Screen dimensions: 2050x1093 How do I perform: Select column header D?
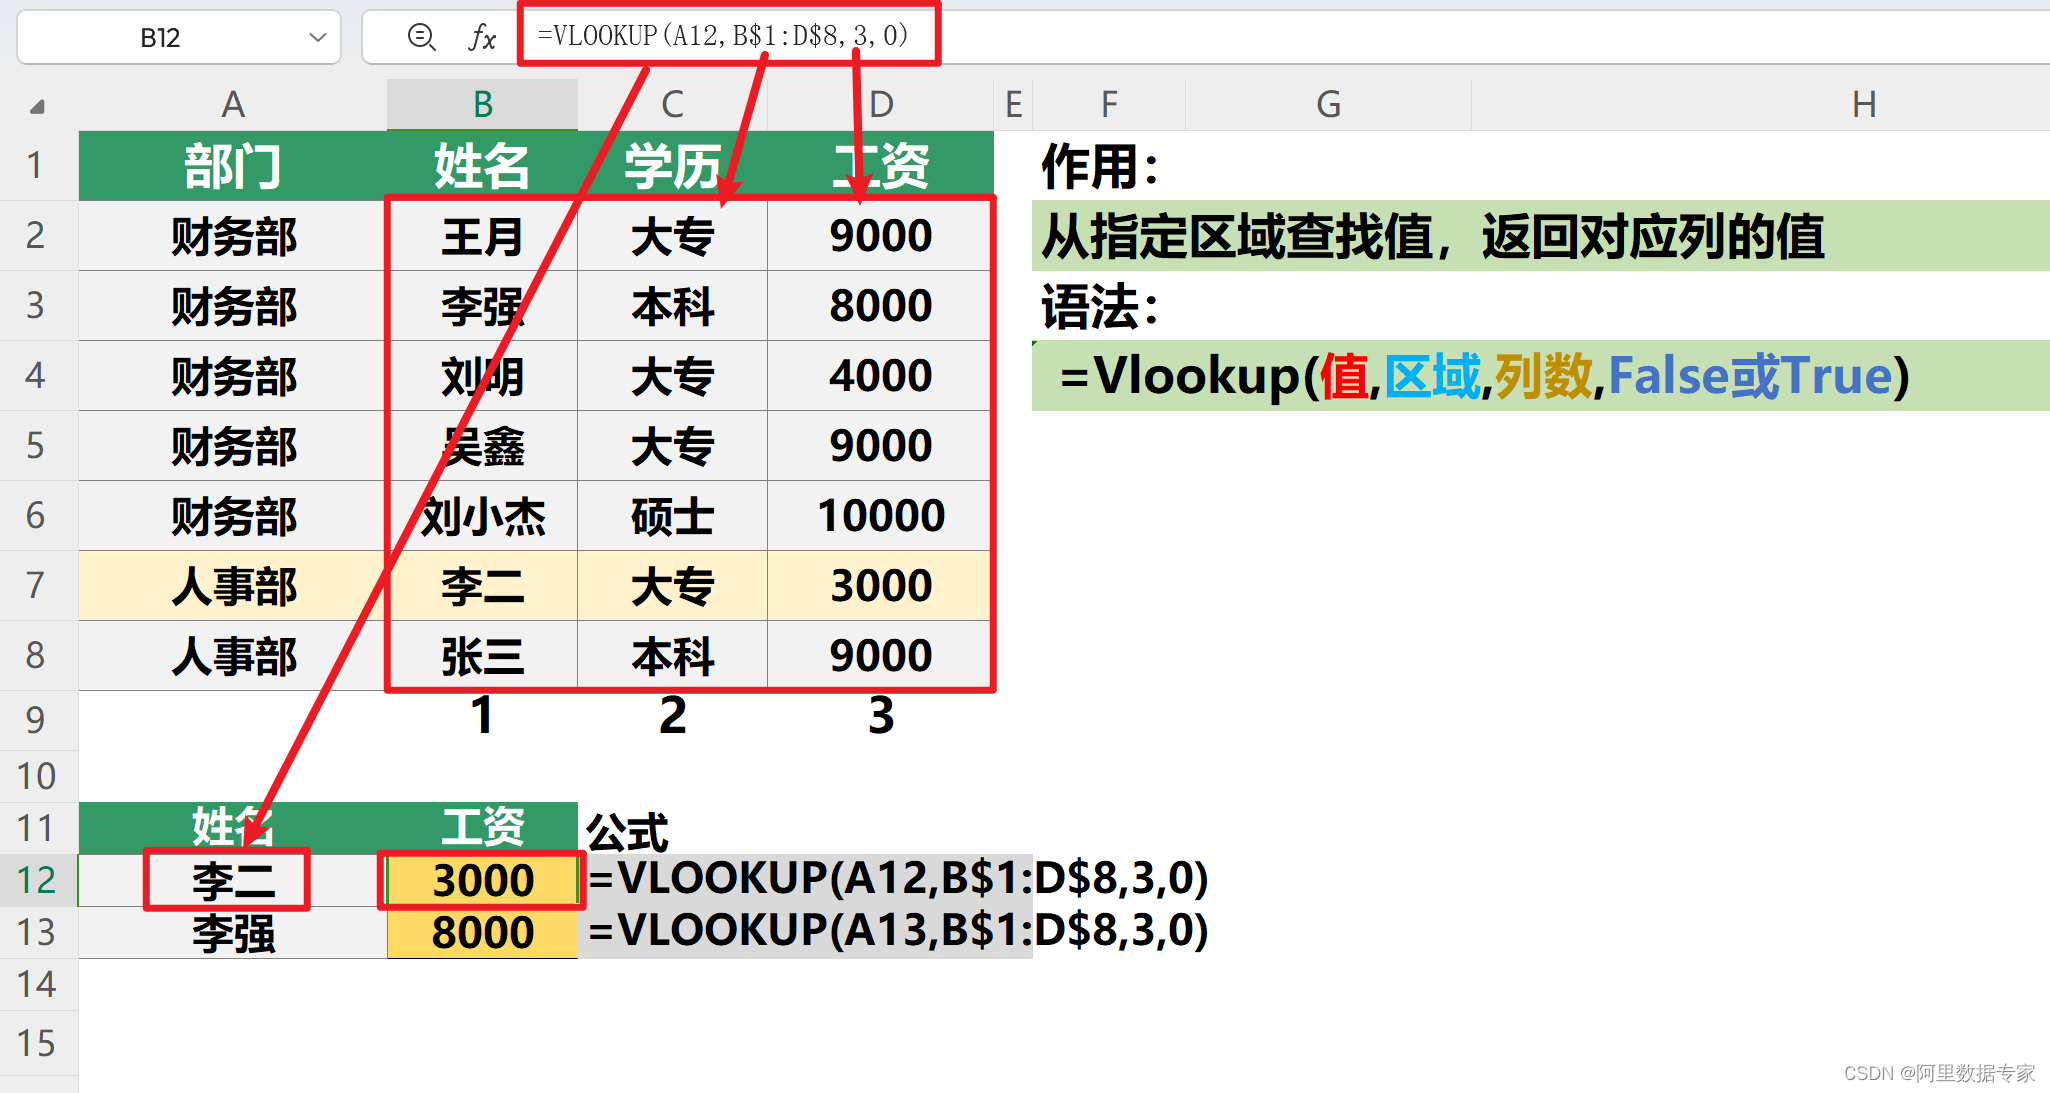tap(879, 103)
